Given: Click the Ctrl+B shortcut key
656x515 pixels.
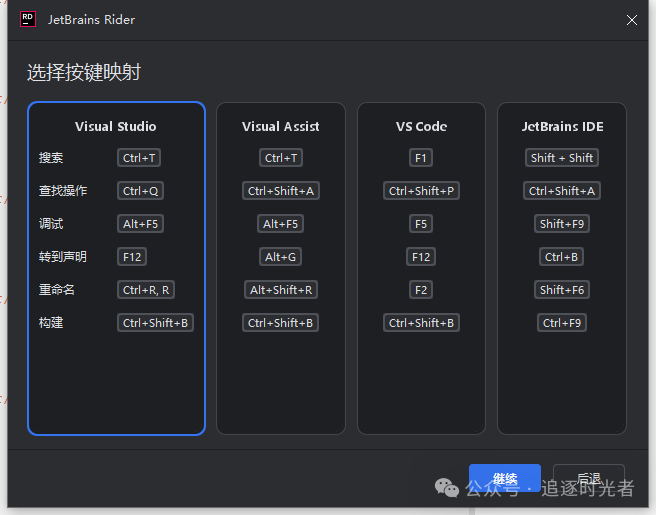Looking at the screenshot, I should [561, 256].
